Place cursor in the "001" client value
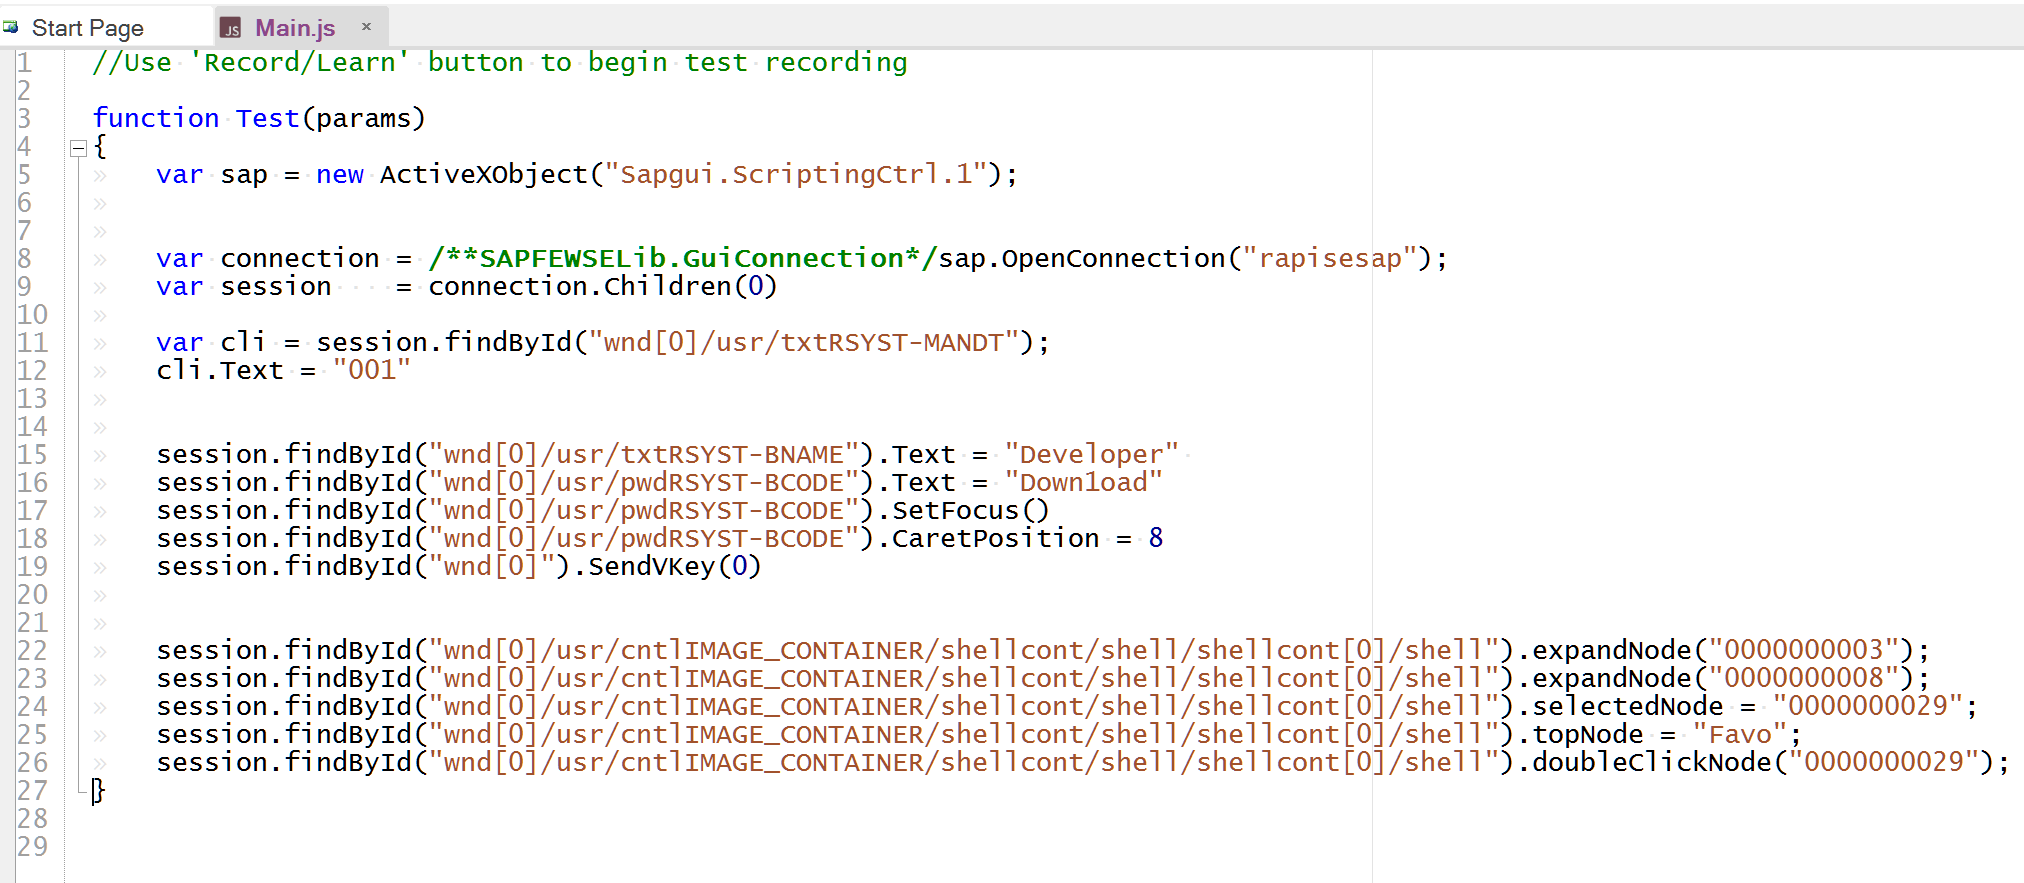This screenshot has height=883, width=2024. tap(371, 371)
